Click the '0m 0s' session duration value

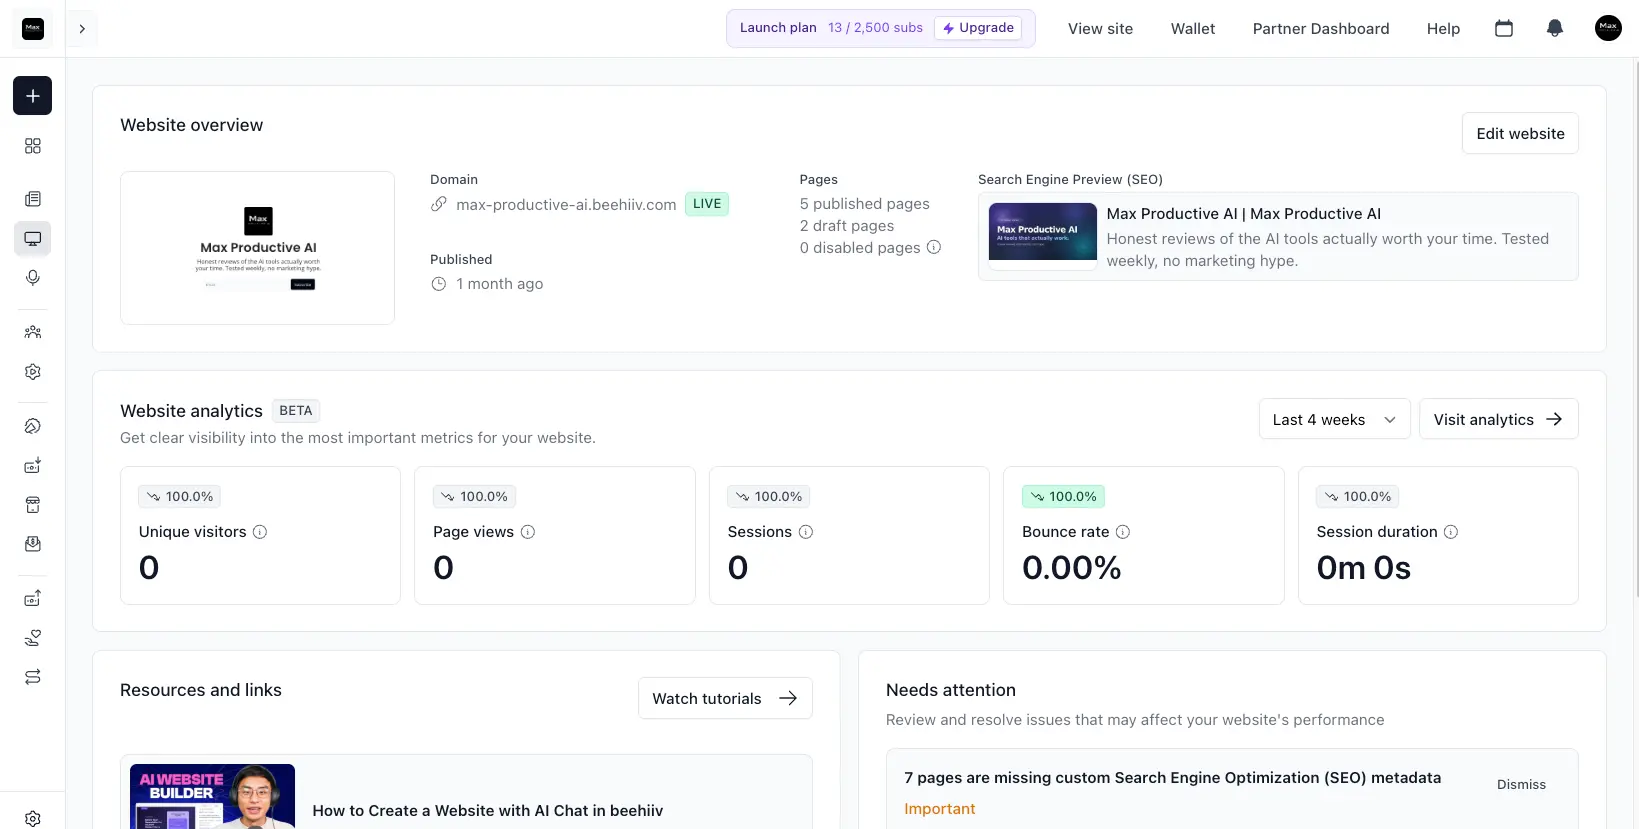[x=1364, y=568]
